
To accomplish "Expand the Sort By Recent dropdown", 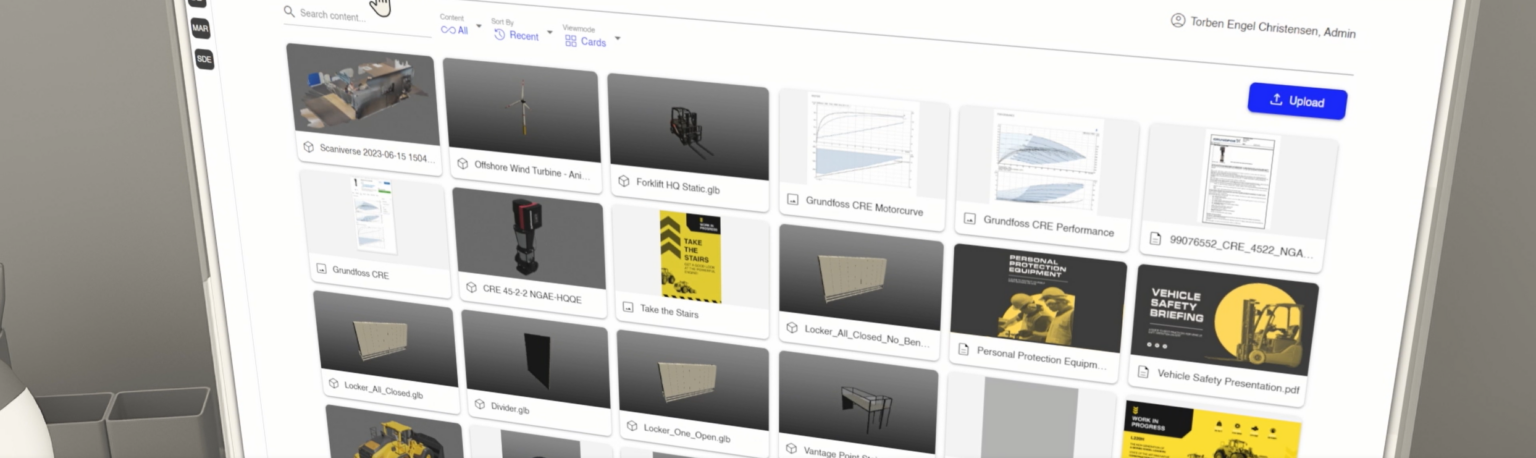I will pyautogui.click(x=523, y=35).
